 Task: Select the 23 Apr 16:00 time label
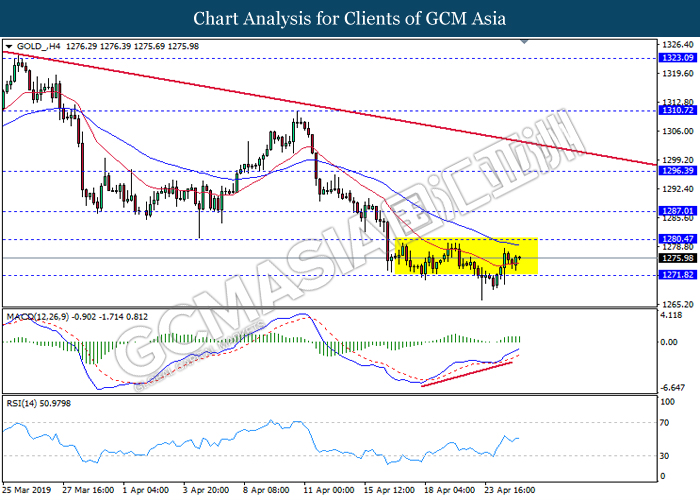click(x=510, y=490)
